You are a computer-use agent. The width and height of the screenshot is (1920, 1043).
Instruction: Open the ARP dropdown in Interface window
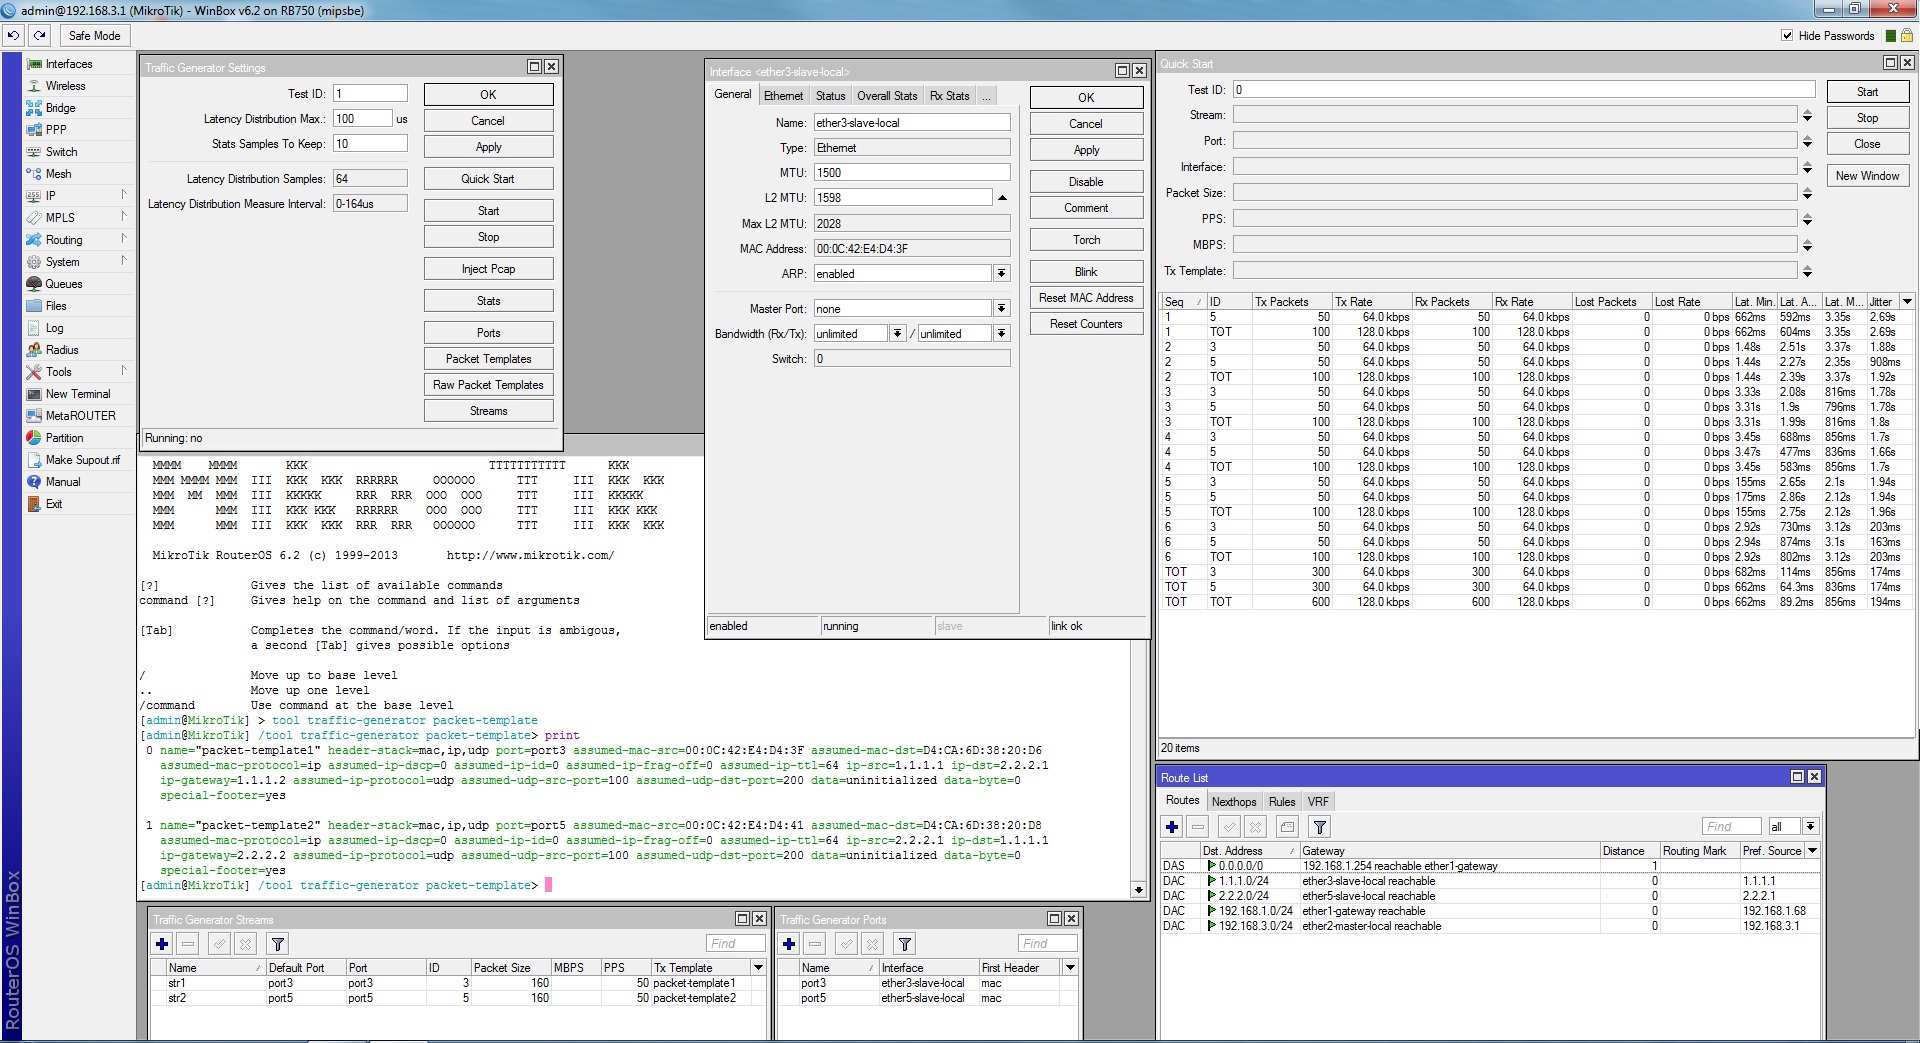click(1001, 273)
